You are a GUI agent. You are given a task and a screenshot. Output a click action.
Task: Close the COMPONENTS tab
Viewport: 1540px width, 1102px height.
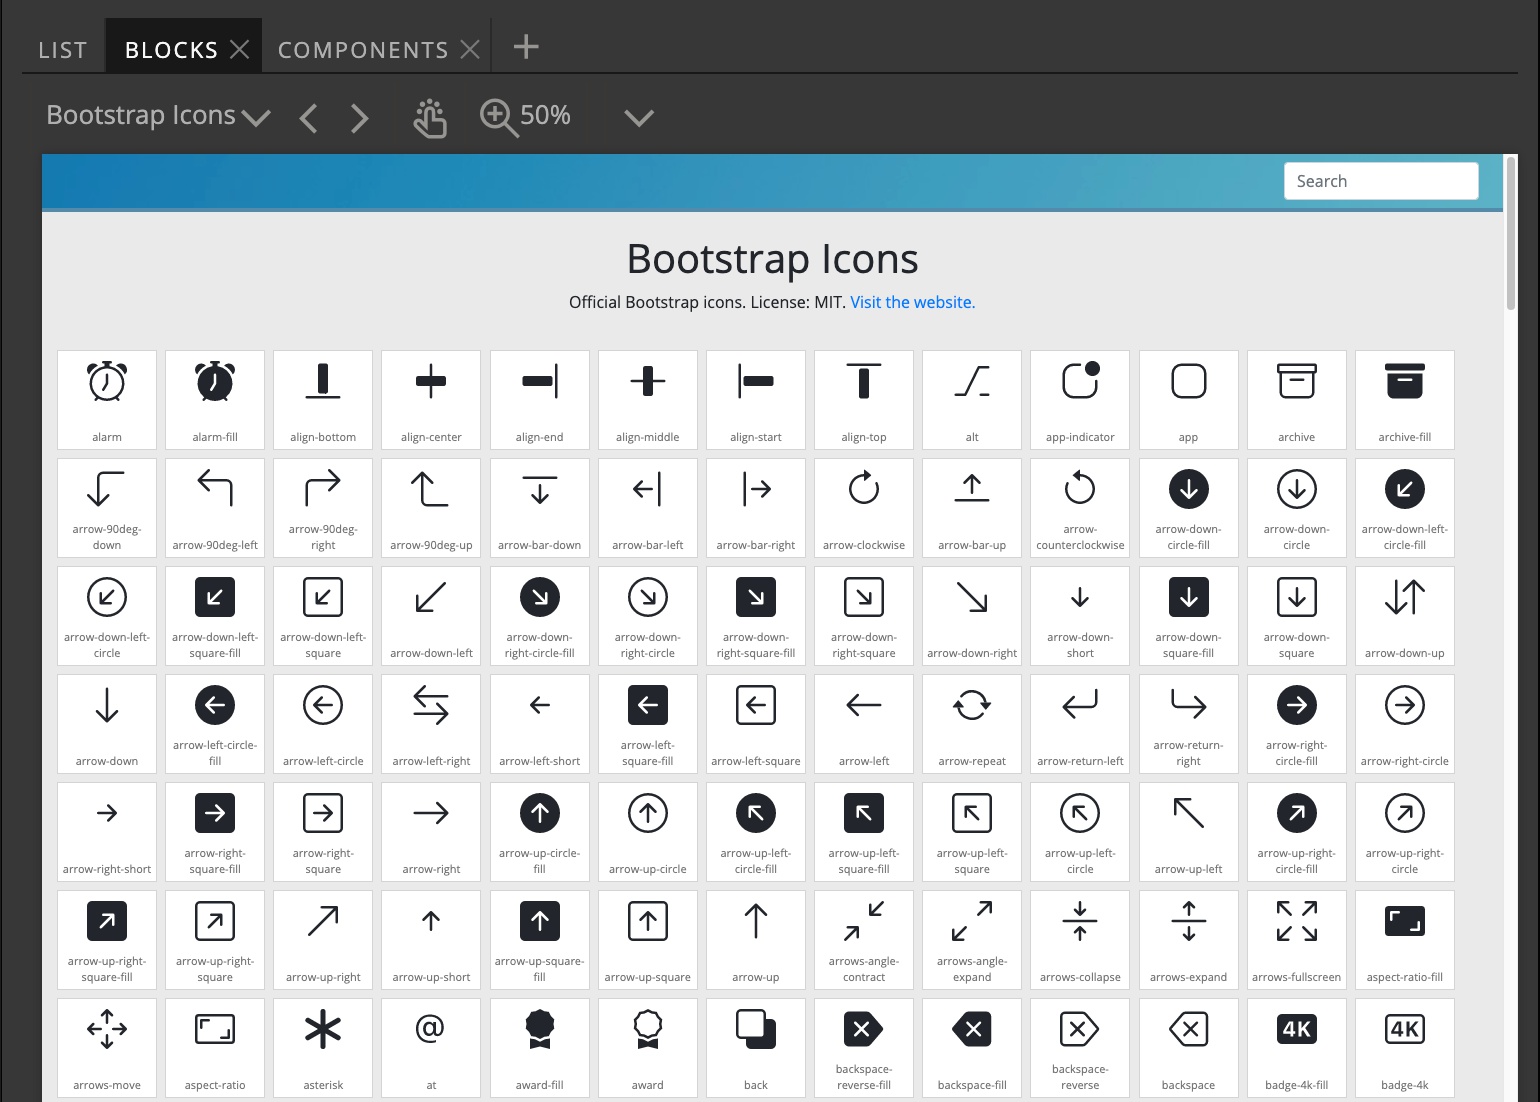470,49
